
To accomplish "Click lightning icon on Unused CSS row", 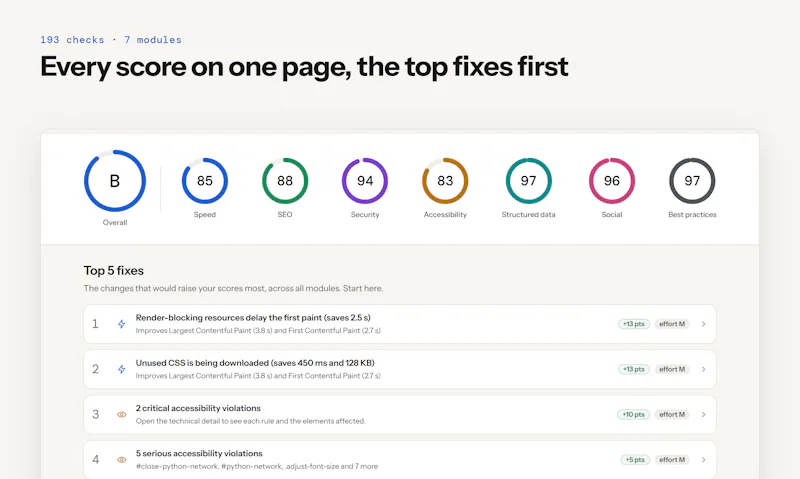I will [121, 369].
